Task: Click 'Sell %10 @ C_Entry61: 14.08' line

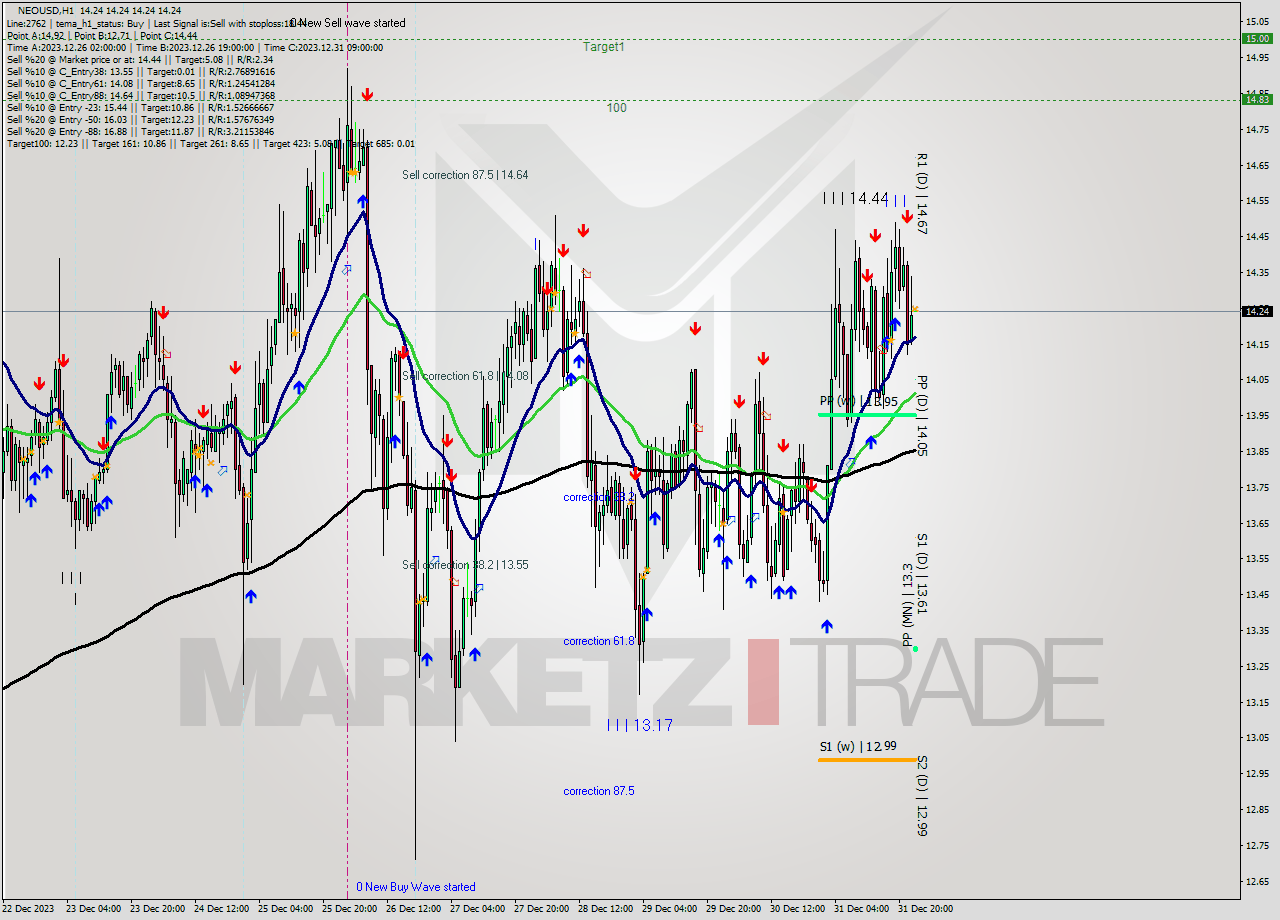Action: [x=140, y=83]
